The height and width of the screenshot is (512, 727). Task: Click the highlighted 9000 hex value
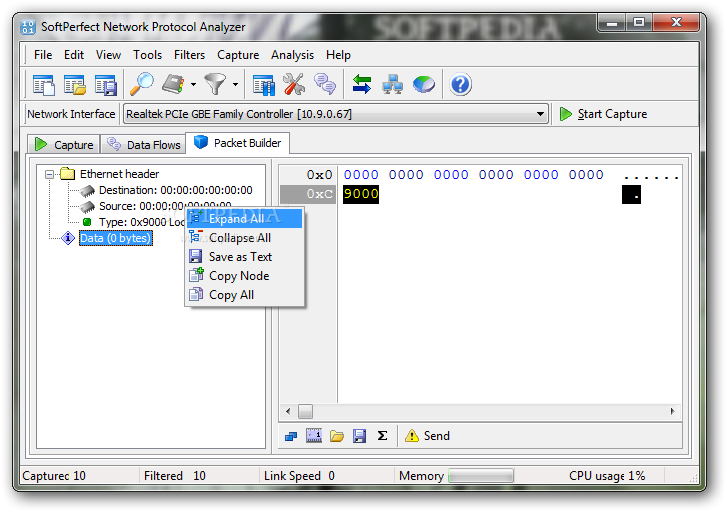(361, 194)
